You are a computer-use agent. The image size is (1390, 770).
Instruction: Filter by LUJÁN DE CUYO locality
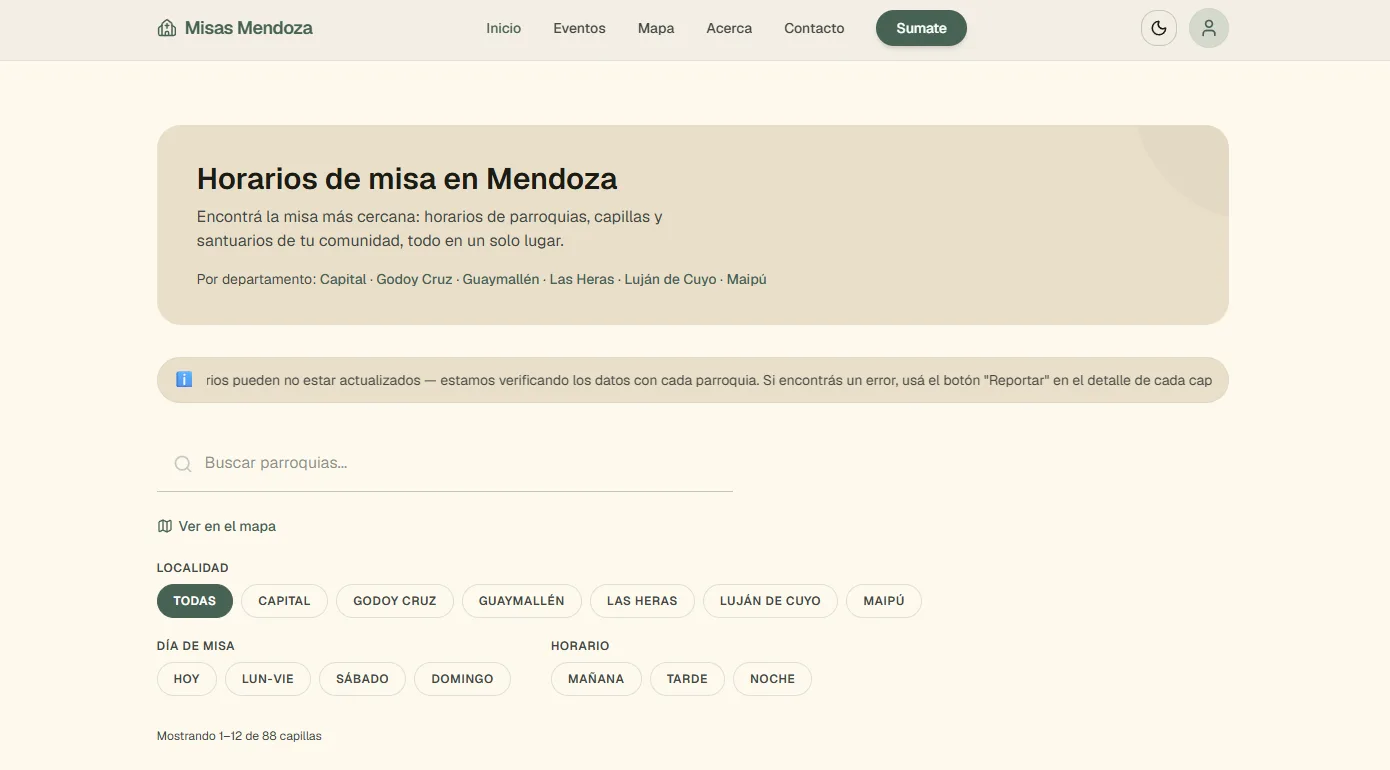pos(770,601)
